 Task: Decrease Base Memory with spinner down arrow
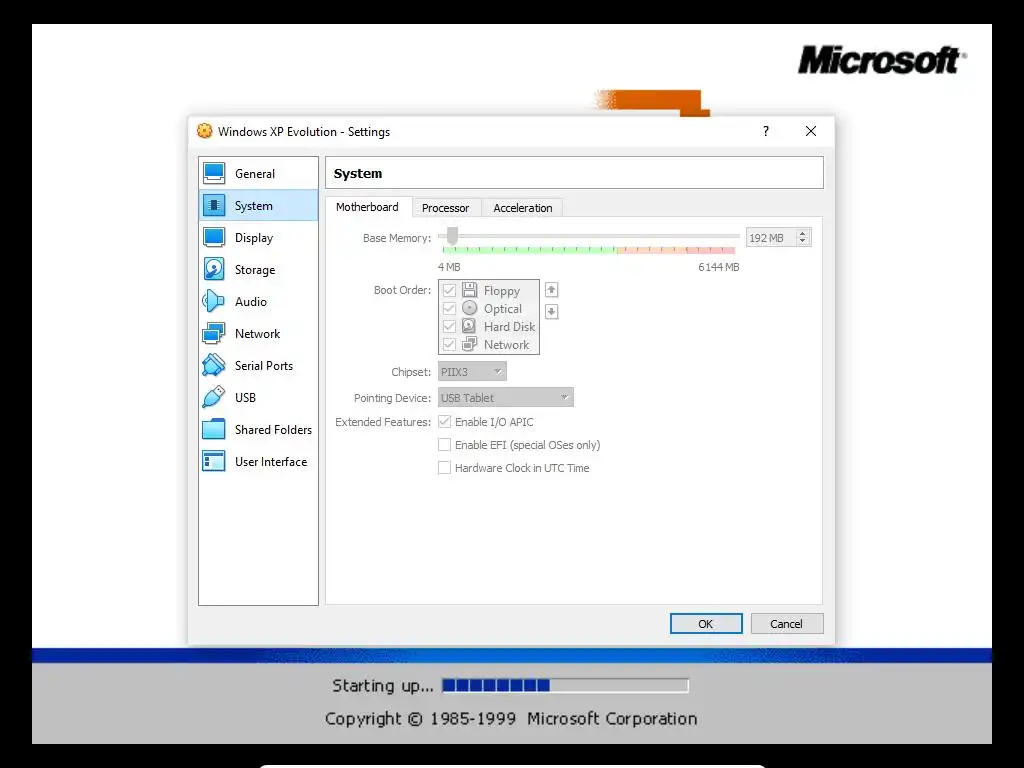pos(803,242)
